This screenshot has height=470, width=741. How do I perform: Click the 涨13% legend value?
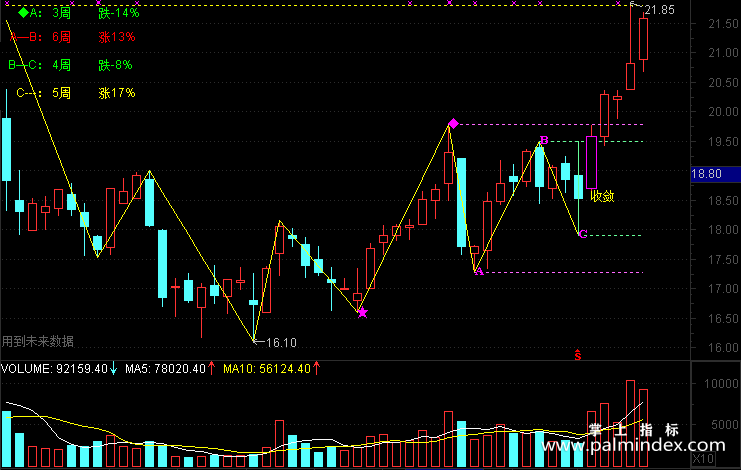pos(117,37)
